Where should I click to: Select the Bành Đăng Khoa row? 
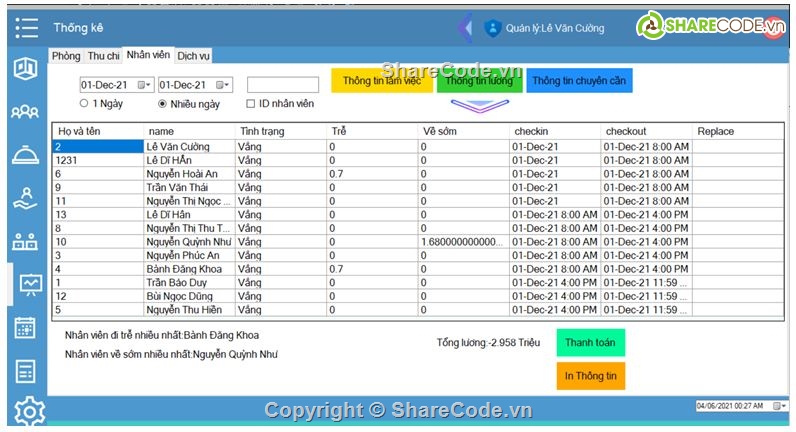click(418, 269)
